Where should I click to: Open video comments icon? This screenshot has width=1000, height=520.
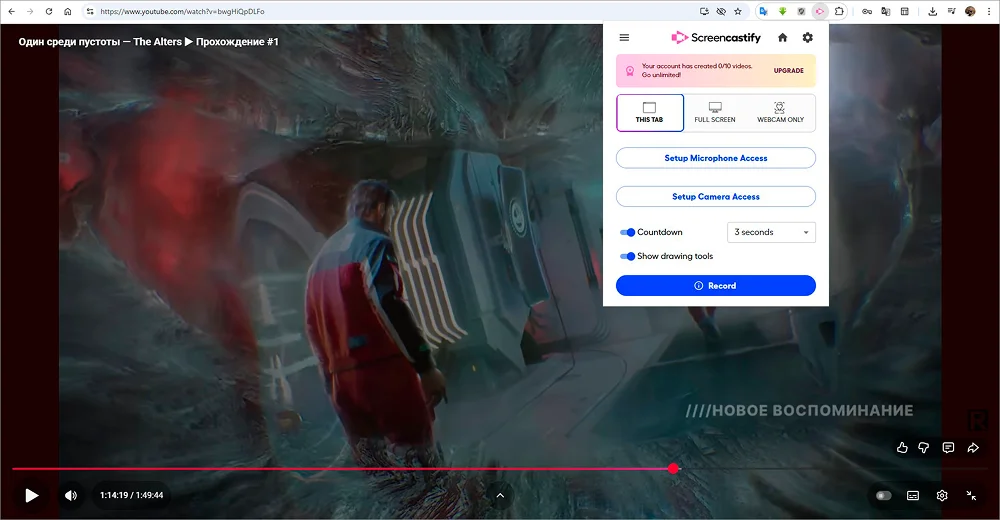[x=948, y=447]
